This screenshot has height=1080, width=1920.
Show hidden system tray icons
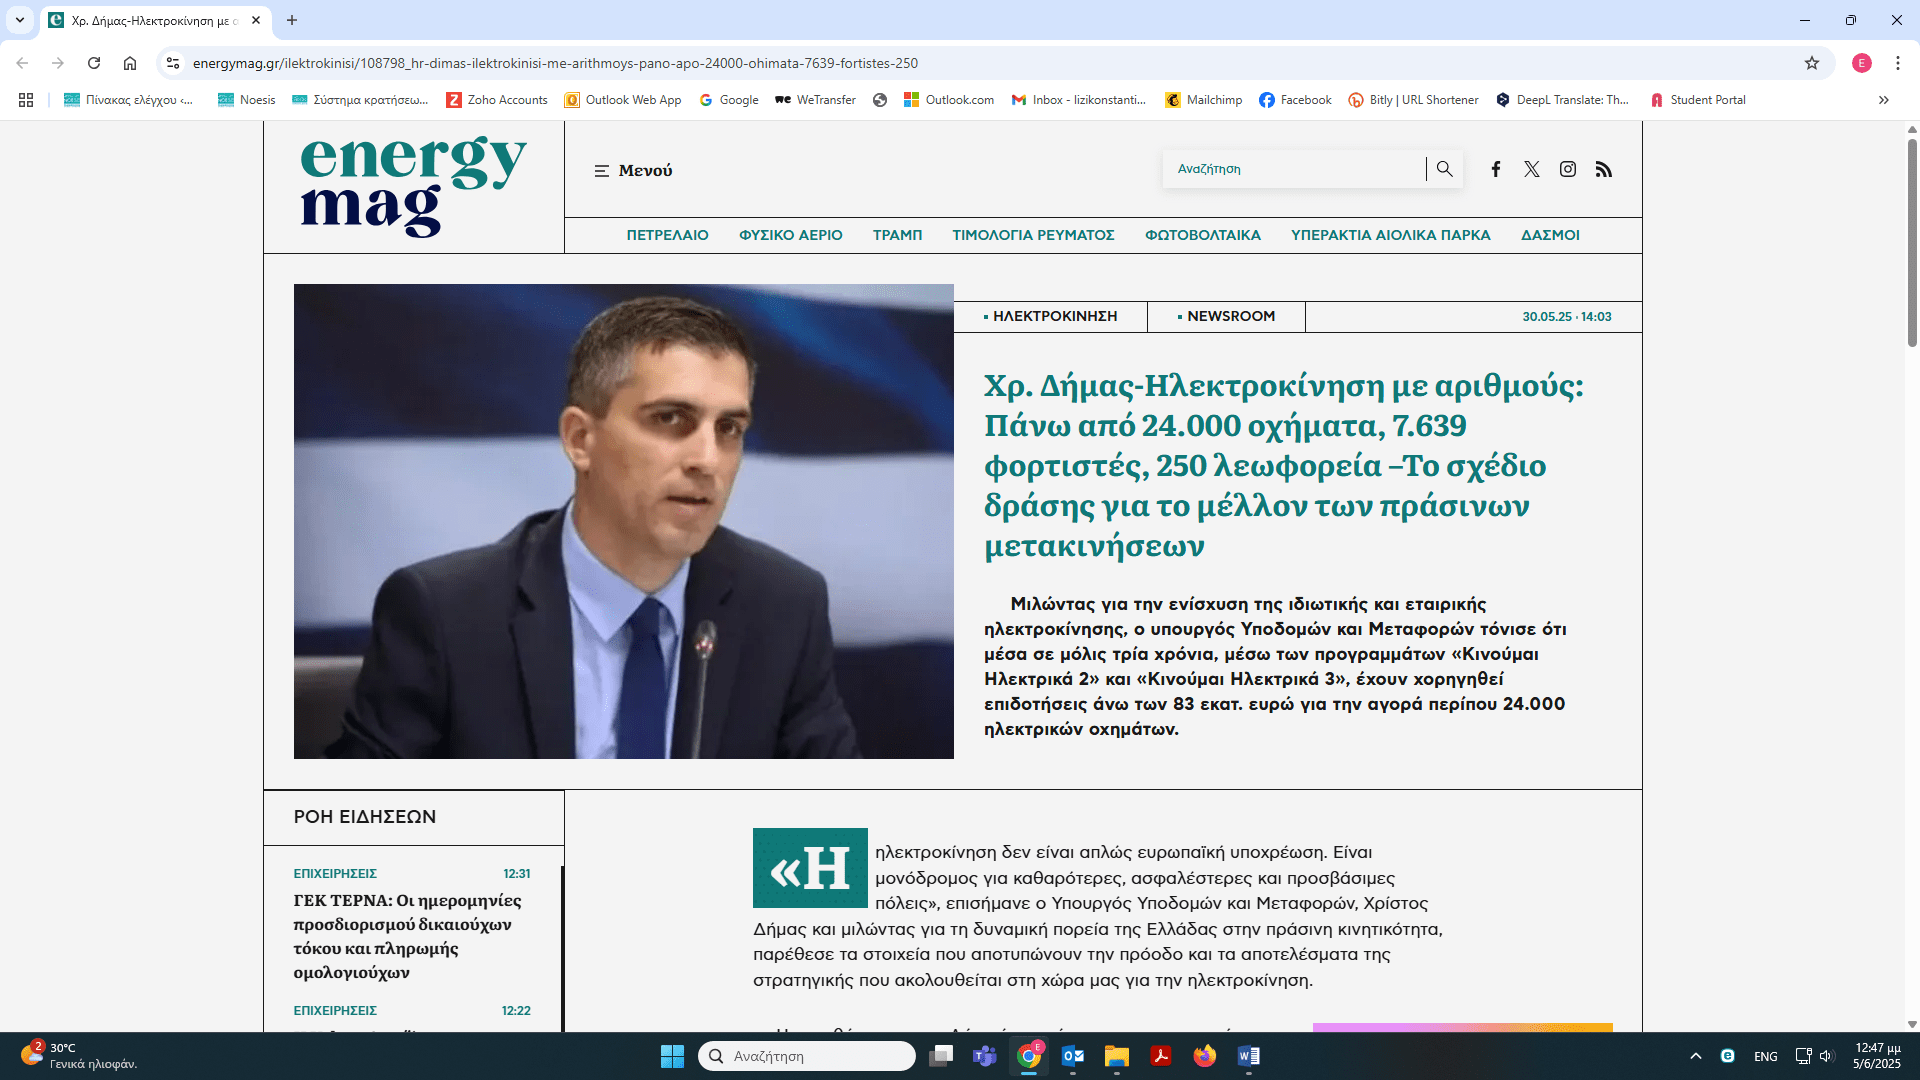1695,1056
